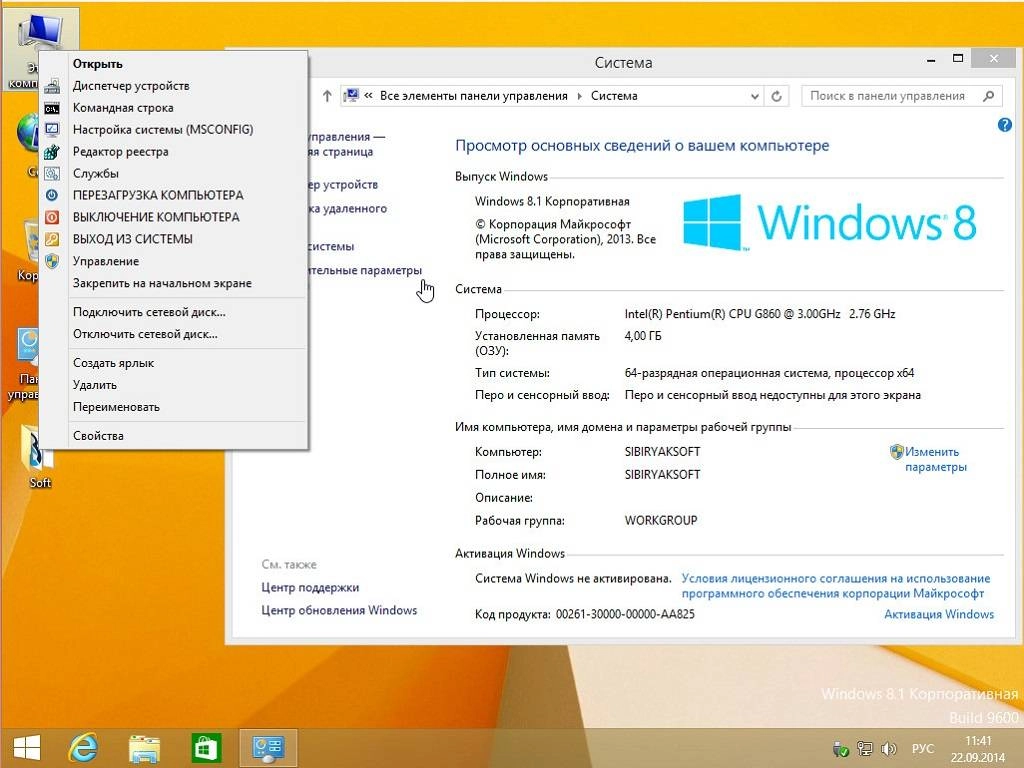The height and width of the screenshot is (768, 1024).
Task: Click the network tray icon
Action: [865, 748]
